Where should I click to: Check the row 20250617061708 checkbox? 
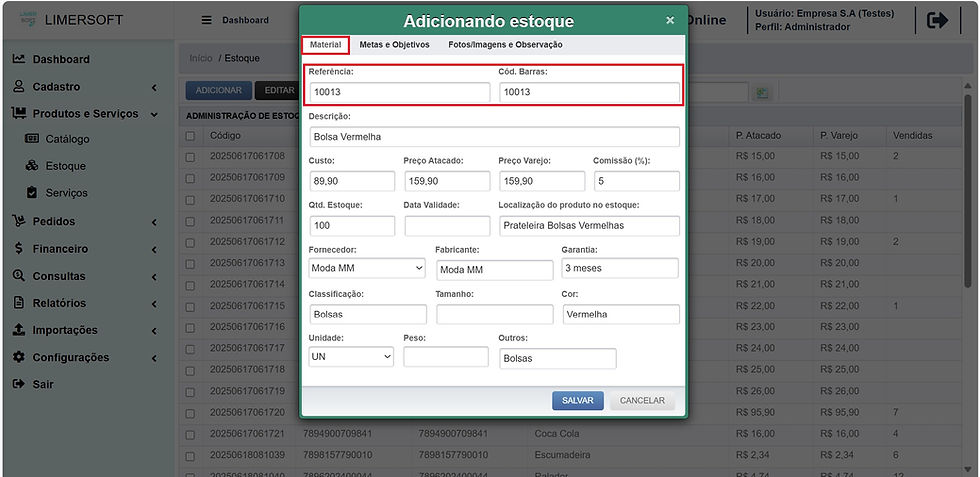(x=191, y=157)
